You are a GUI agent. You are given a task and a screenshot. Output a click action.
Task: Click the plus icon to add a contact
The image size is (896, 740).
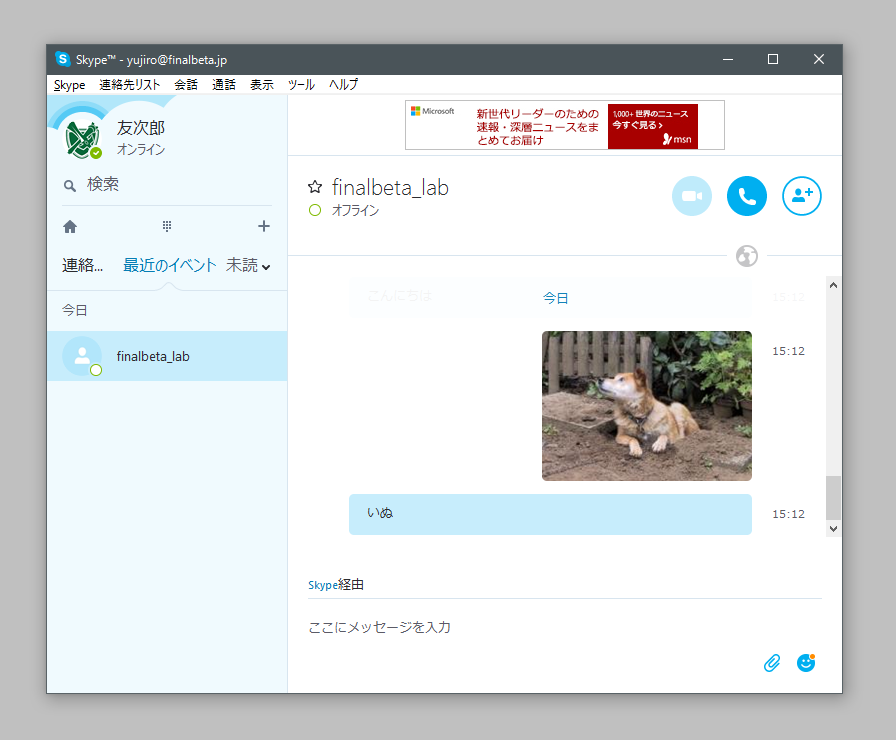tap(263, 226)
